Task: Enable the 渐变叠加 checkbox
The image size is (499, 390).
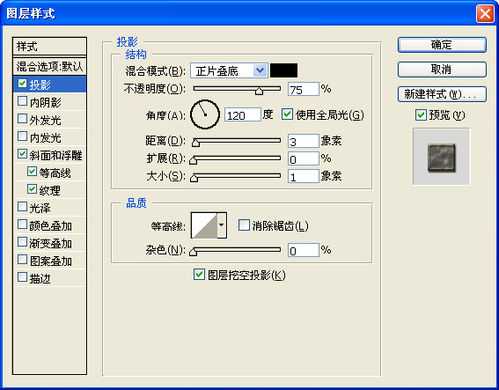Action: click(22, 242)
